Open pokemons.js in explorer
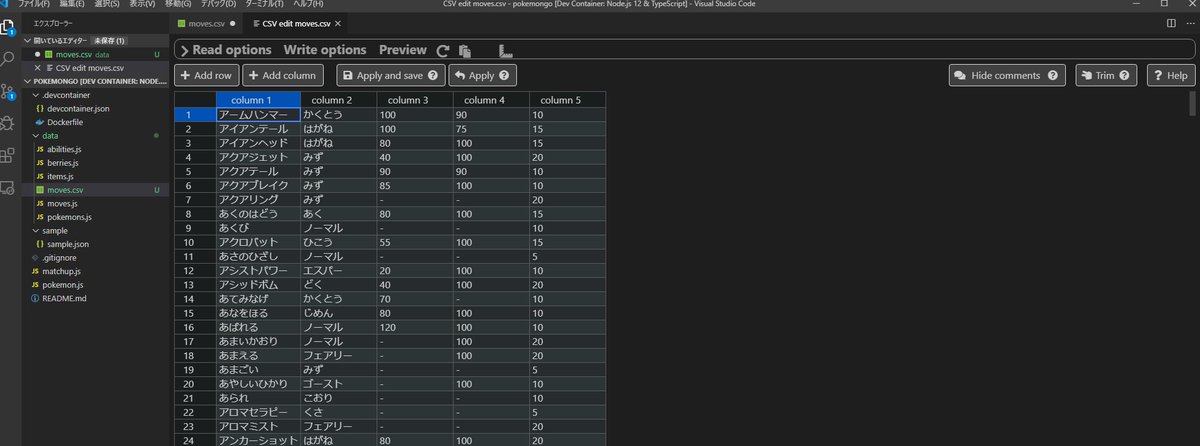Image resolution: width=1200 pixels, height=446 pixels. point(69,217)
